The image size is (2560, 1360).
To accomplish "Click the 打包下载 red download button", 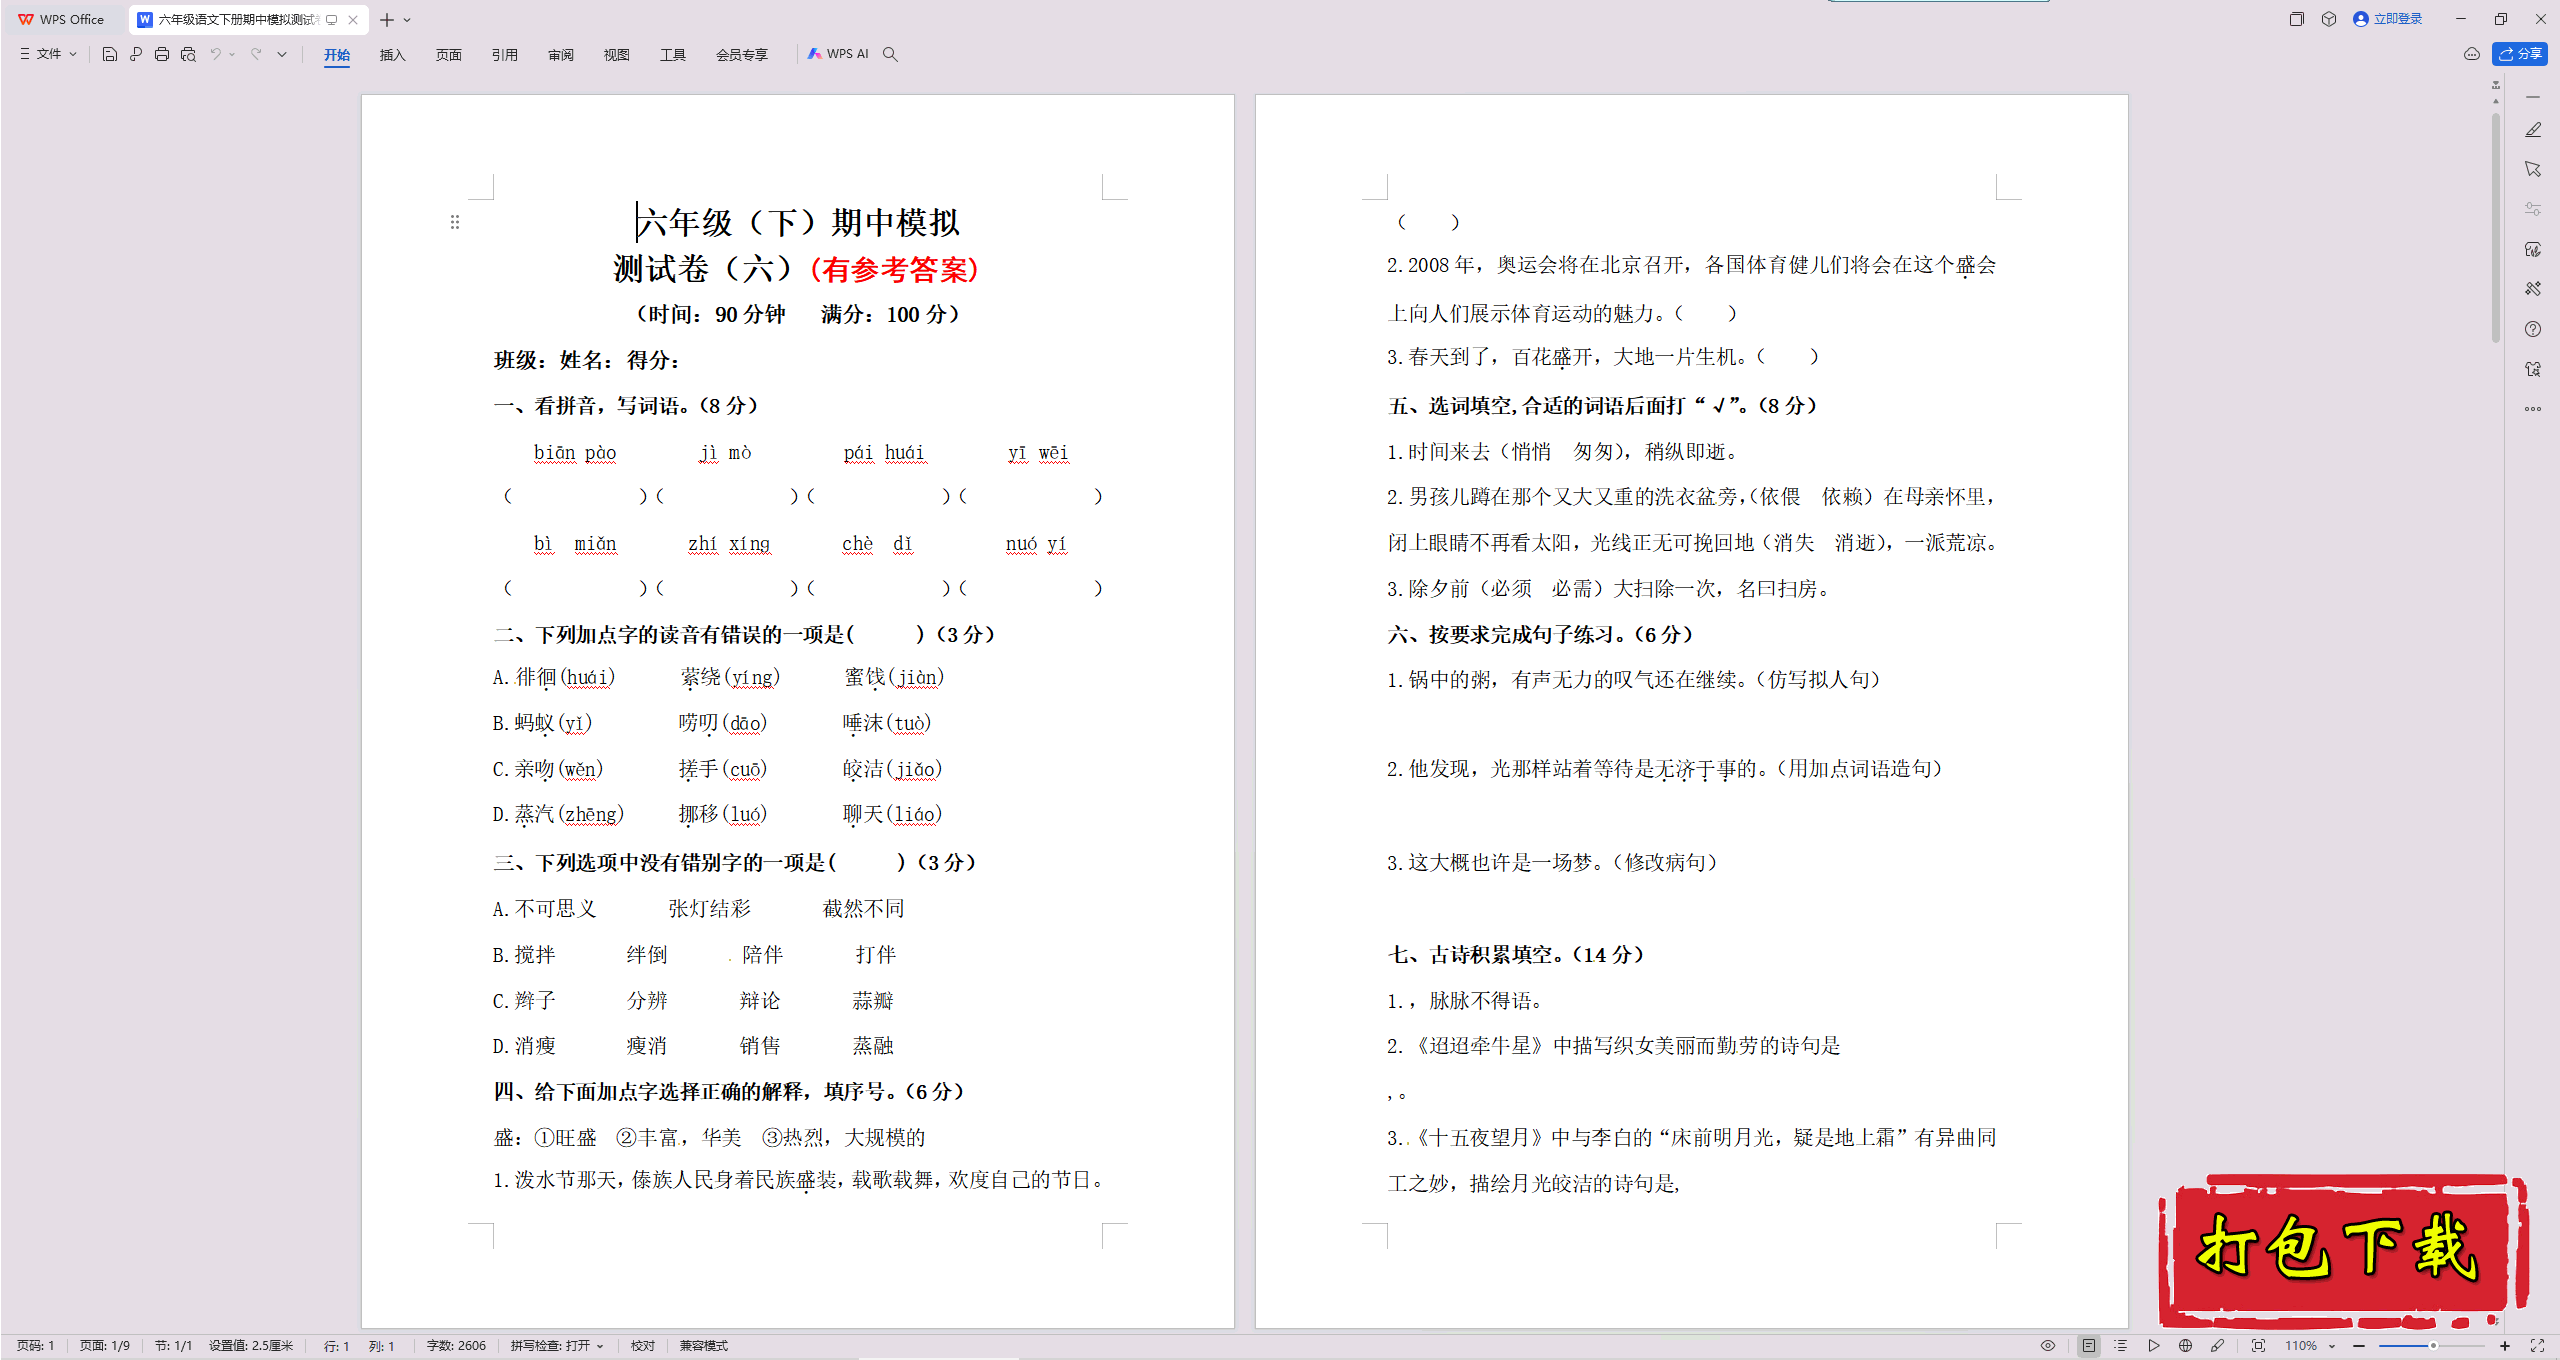I will tap(2343, 1250).
